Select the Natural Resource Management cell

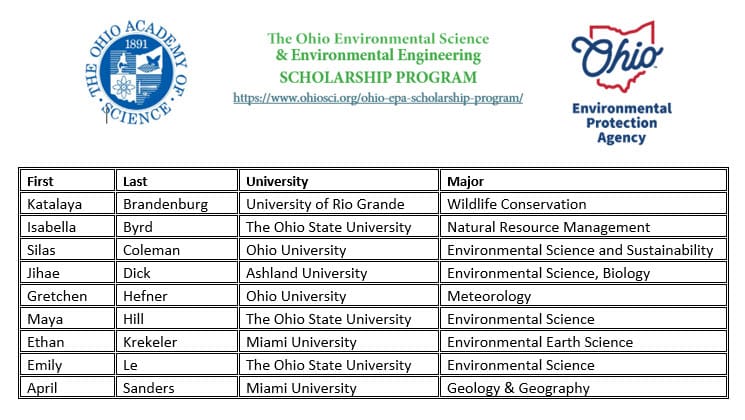point(583,227)
